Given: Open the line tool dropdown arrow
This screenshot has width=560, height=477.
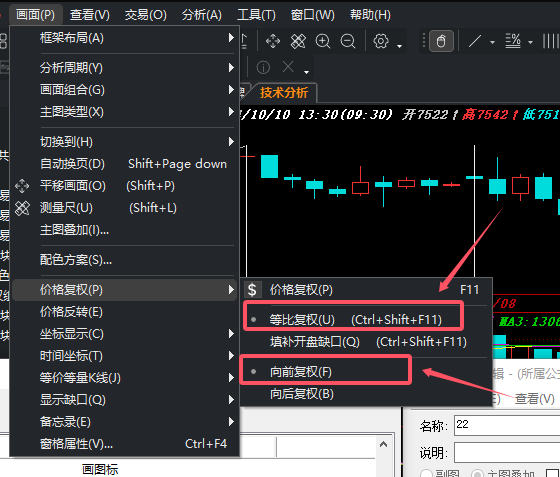Looking at the screenshot, I should click(x=492, y=42).
